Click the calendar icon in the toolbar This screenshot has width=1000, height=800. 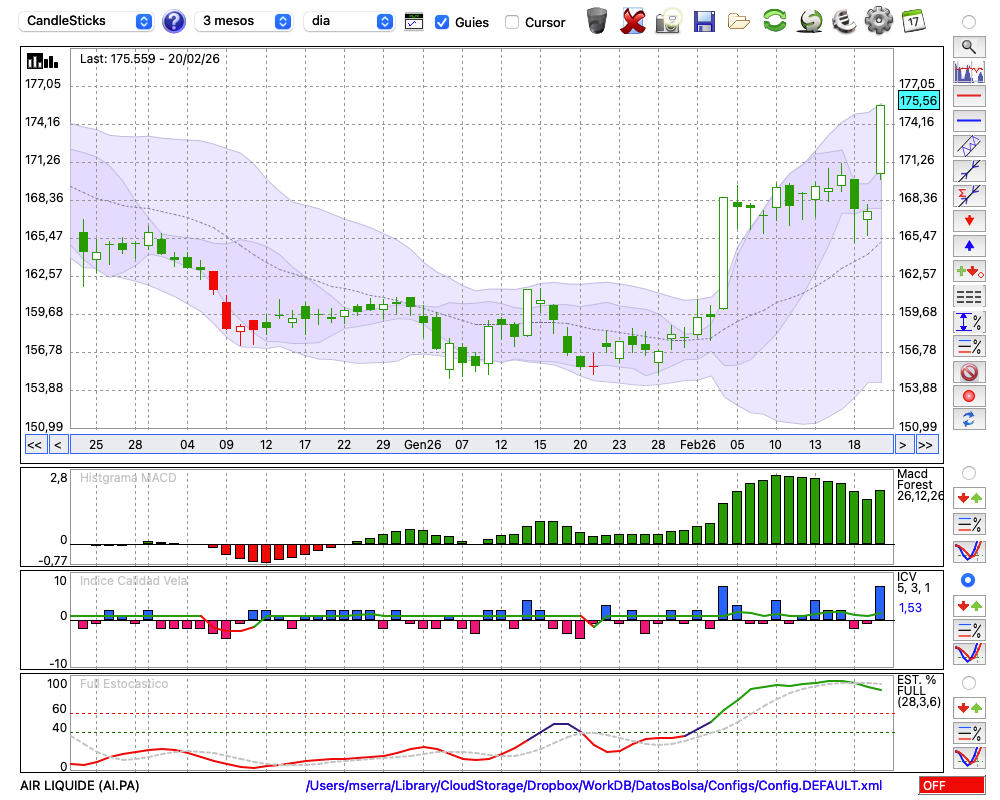coord(912,21)
